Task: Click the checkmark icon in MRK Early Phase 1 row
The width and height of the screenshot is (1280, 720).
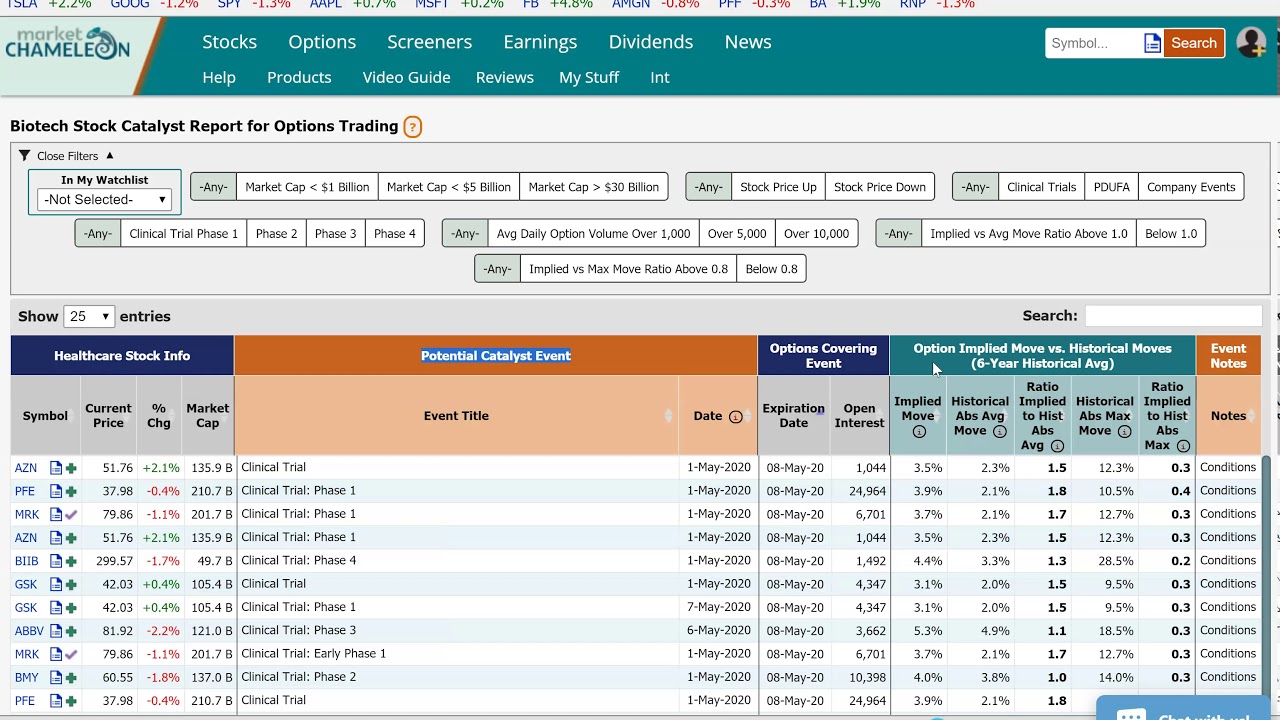Action: coord(71,655)
